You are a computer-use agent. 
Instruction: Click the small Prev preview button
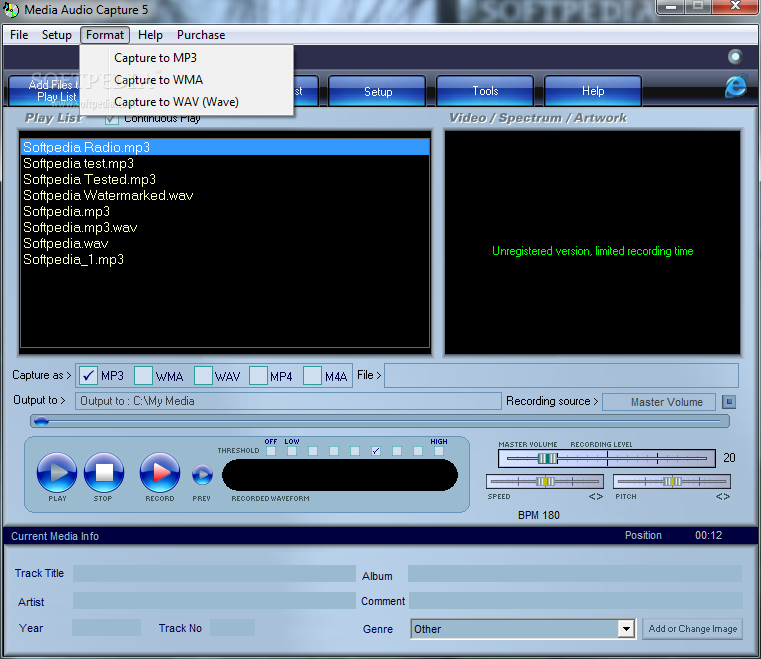click(x=202, y=475)
